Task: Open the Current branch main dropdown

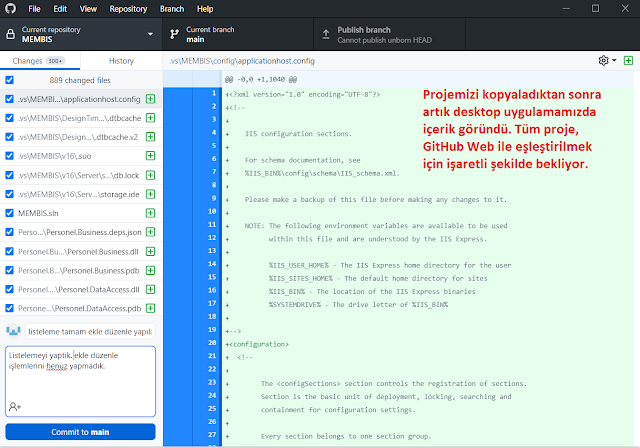Action: [x=238, y=34]
